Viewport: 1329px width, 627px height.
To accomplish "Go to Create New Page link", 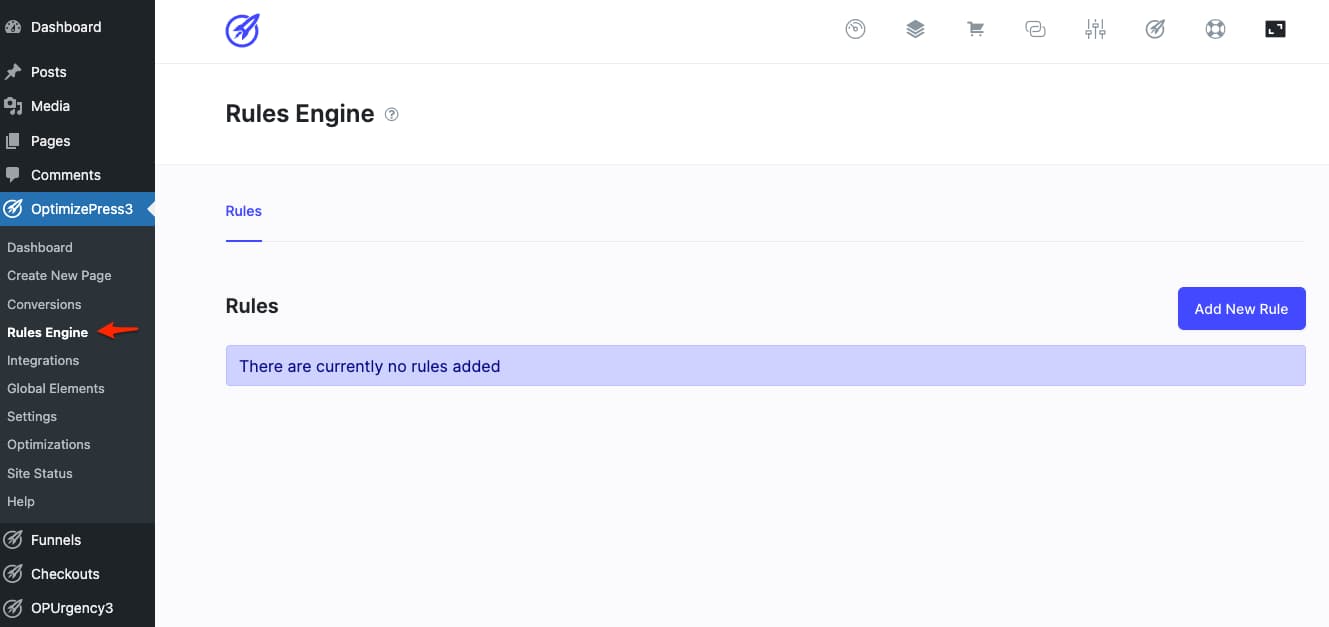I will click(59, 275).
